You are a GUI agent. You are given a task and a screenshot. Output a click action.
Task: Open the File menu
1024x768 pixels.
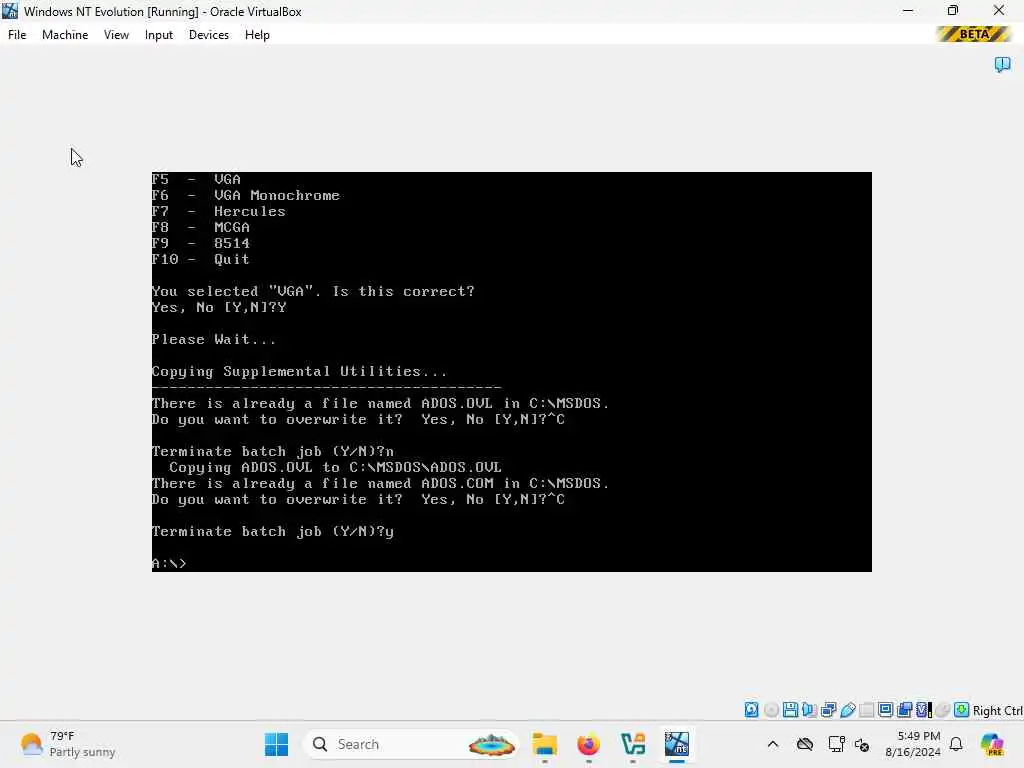[17, 35]
